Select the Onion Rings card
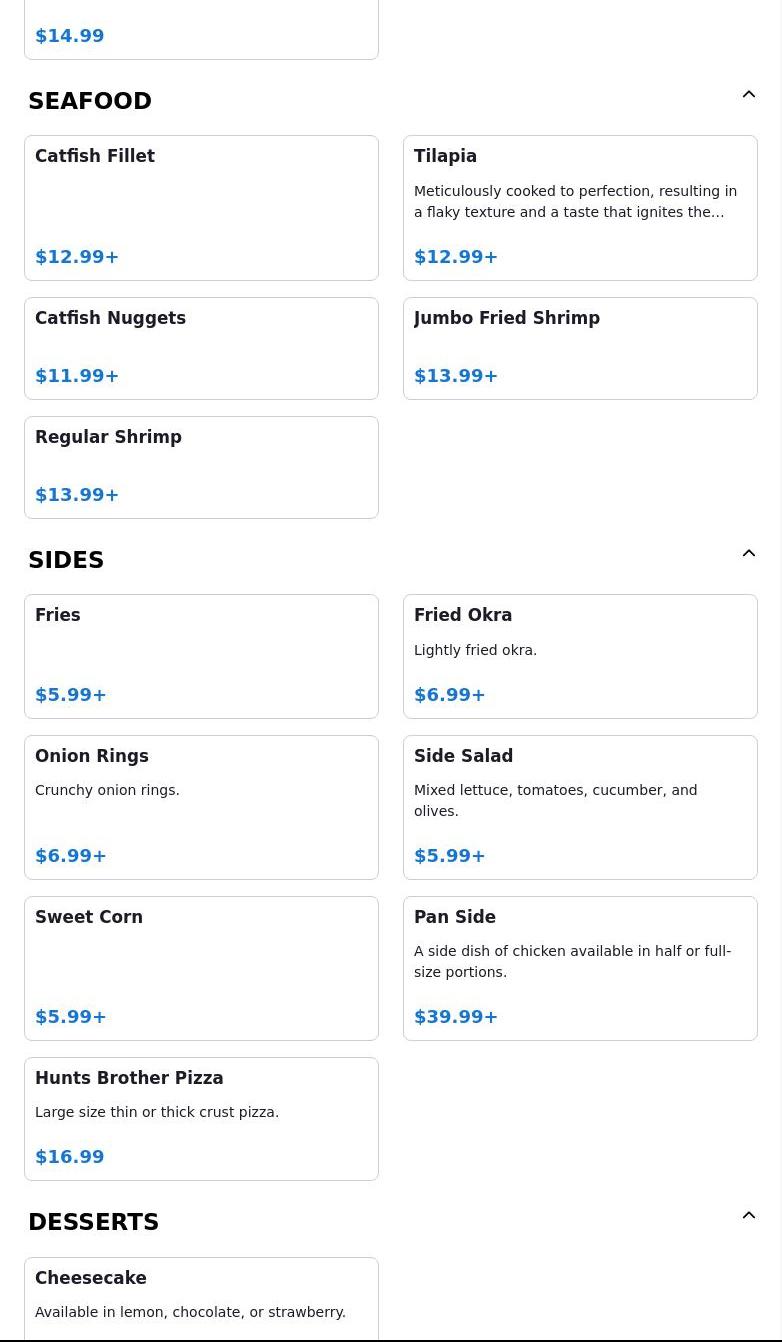Image resolution: width=782 pixels, height=1342 pixels. pos(201,807)
